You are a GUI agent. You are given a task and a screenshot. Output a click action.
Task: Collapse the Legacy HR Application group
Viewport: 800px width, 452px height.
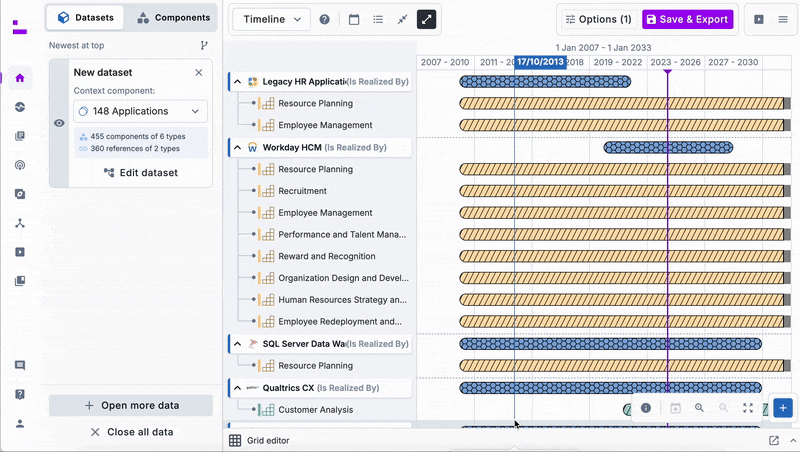pos(237,82)
